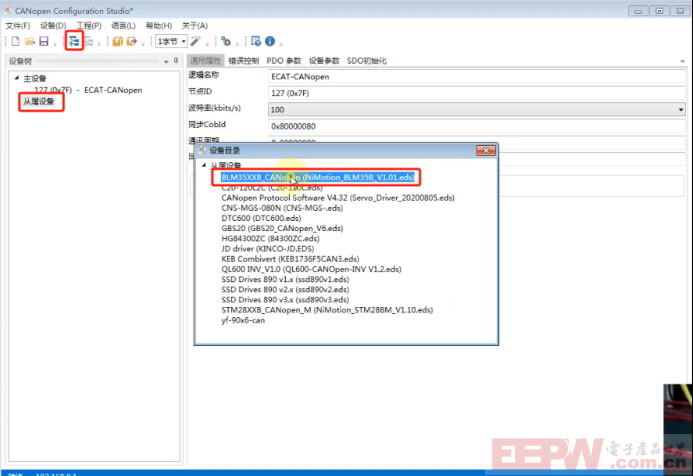This screenshot has width=693, height=476.
Task: Select CNS-MGS-080N device entry
Action: 282,208
